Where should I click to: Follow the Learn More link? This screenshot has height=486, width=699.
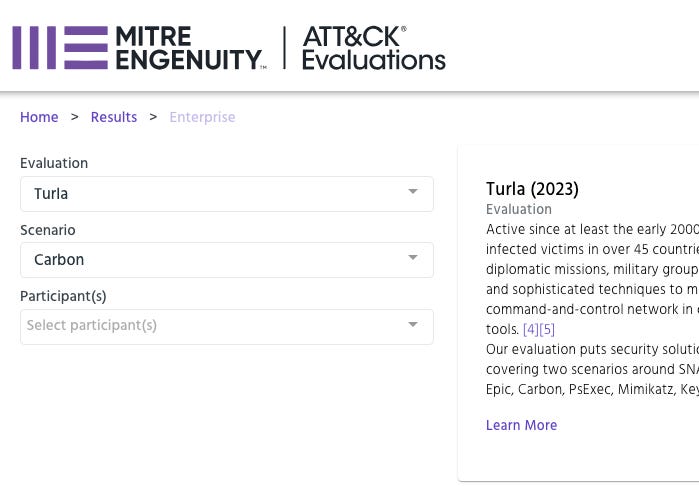tap(522, 425)
